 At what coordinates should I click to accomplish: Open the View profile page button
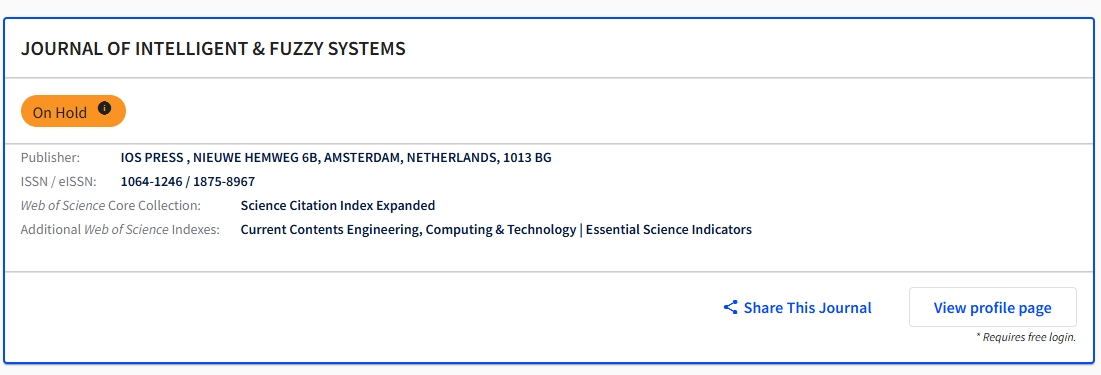pos(992,307)
